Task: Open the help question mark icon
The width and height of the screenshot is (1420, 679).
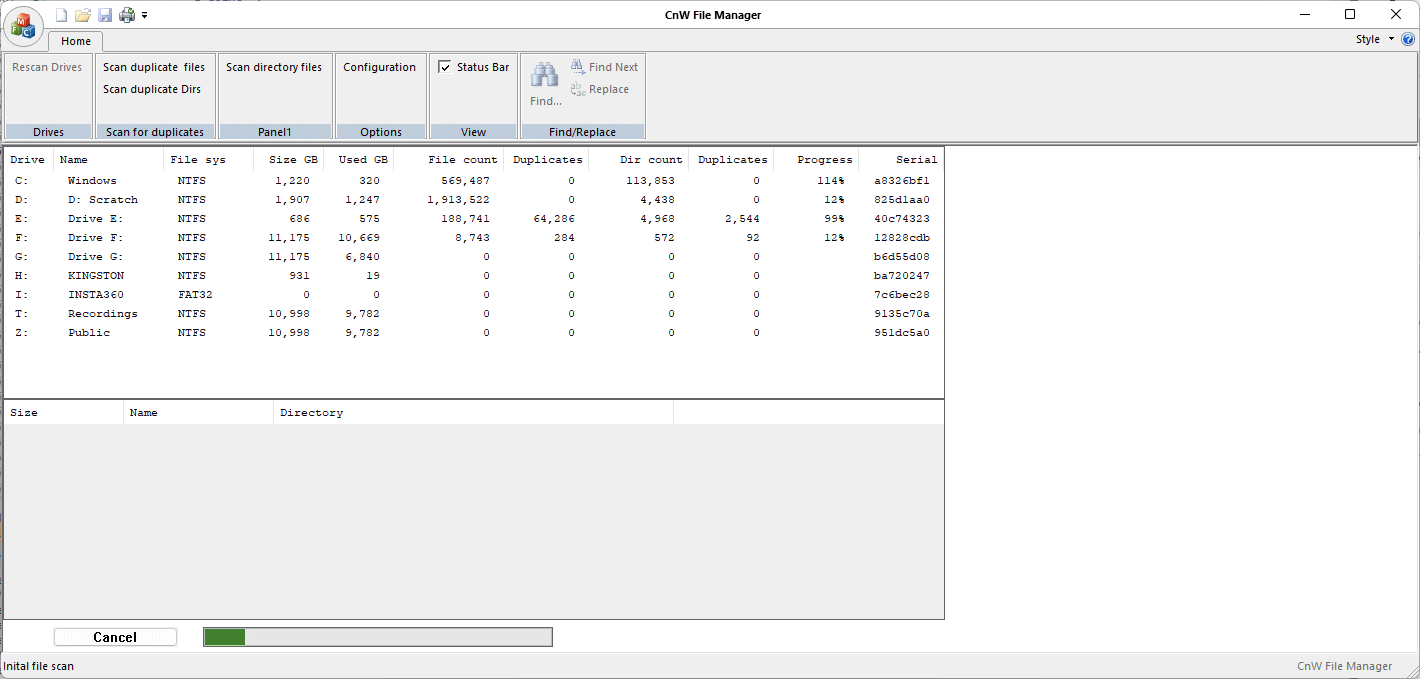Action: [1408, 40]
